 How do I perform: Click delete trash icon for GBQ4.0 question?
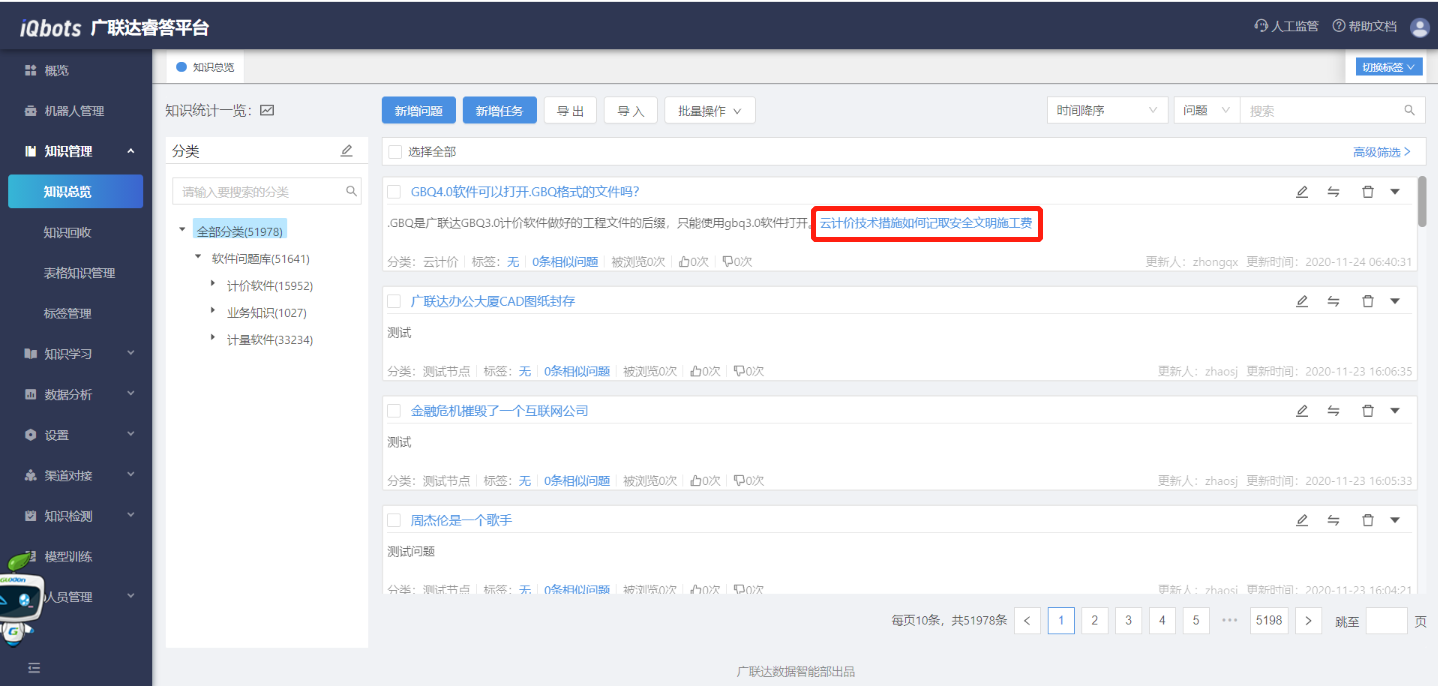1367,192
